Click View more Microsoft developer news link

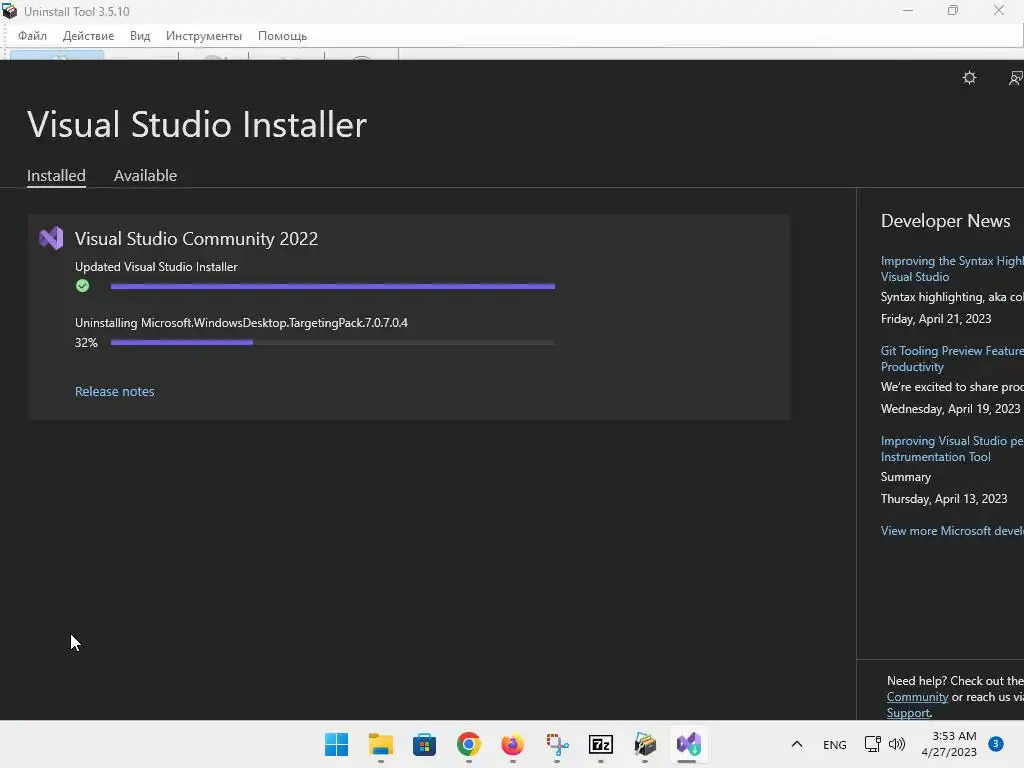(x=952, y=531)
